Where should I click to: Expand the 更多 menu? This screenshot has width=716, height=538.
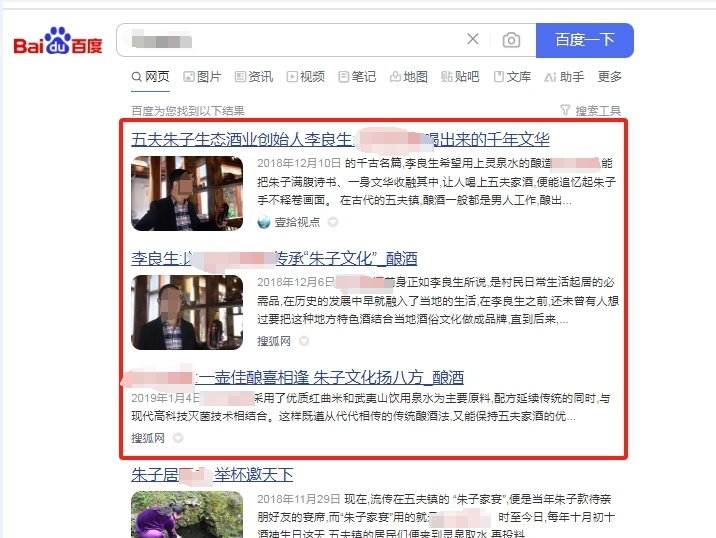(x=610, y=77)
